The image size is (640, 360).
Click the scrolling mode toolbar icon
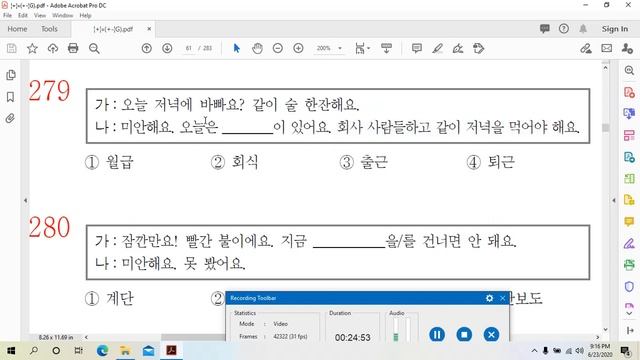386,49
